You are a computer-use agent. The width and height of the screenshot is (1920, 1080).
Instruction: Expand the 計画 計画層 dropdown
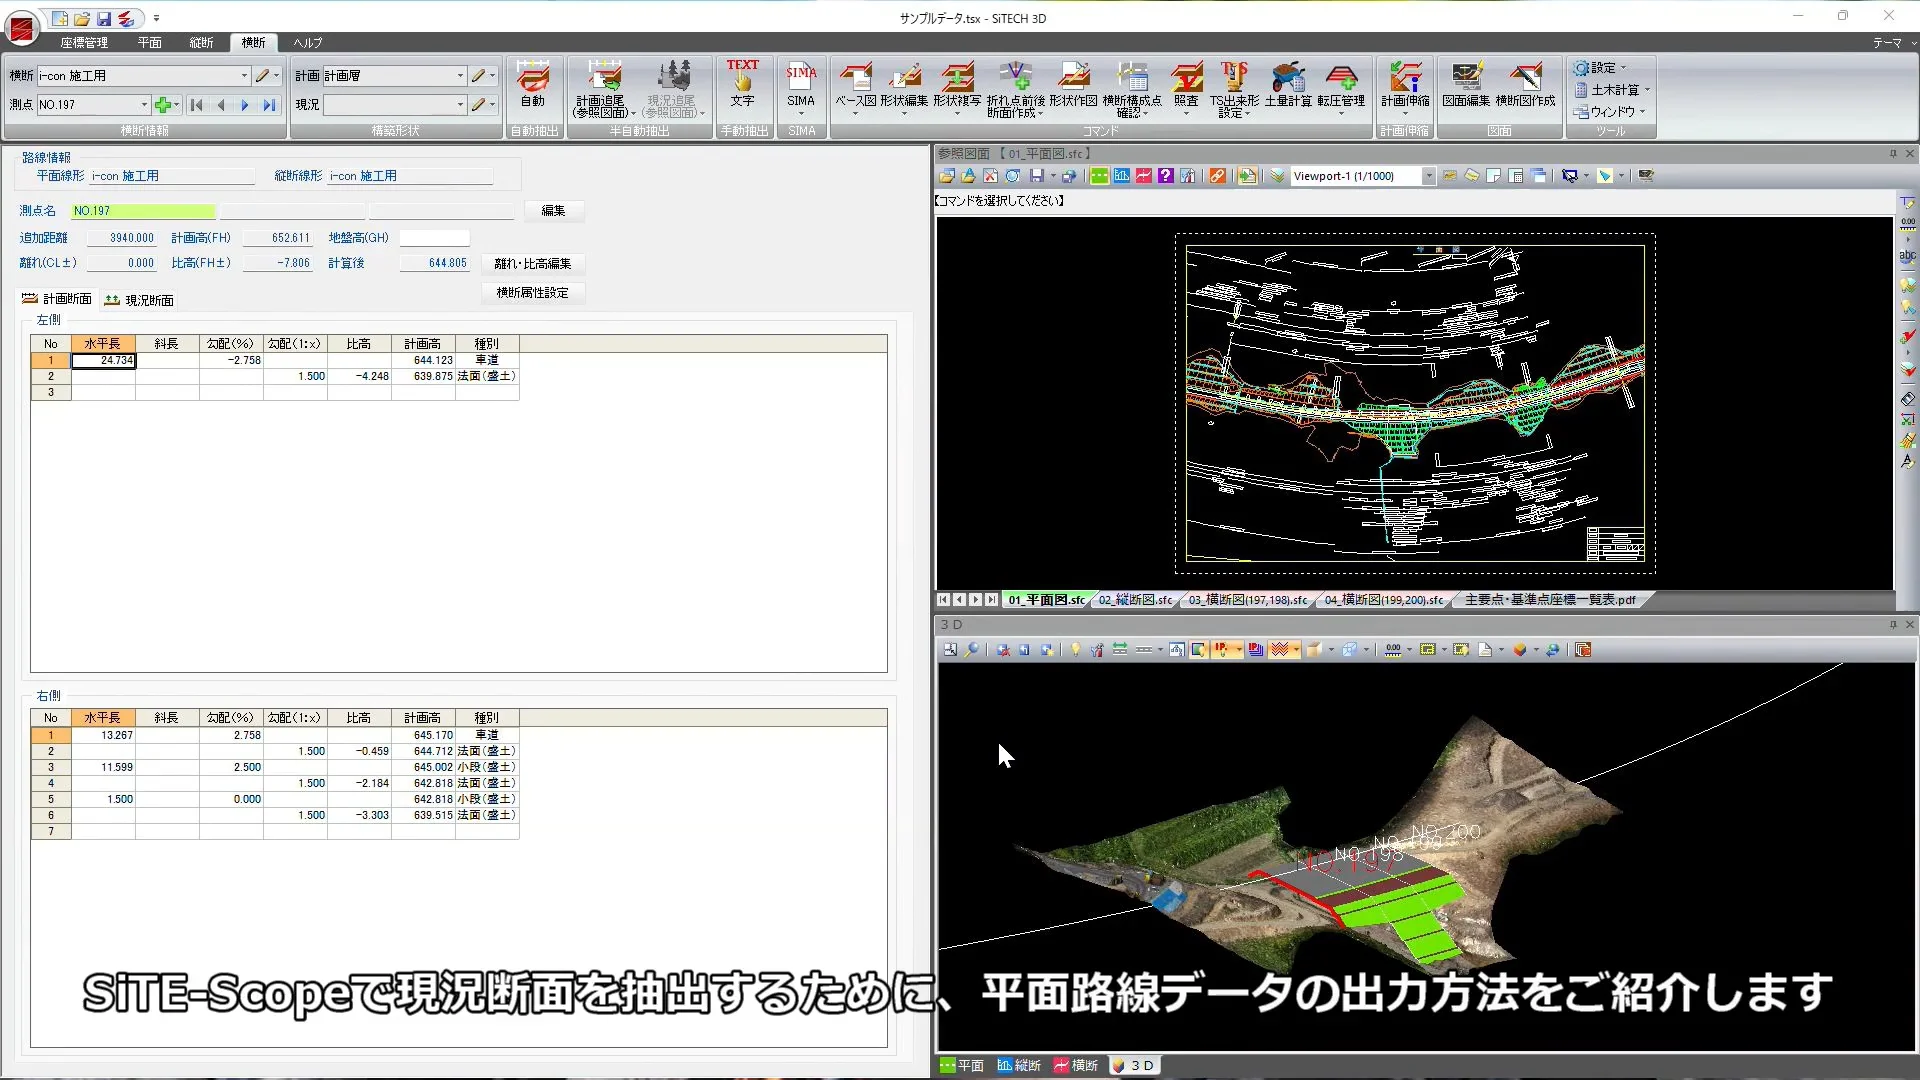pyautogui.click(x=460, y=76)
